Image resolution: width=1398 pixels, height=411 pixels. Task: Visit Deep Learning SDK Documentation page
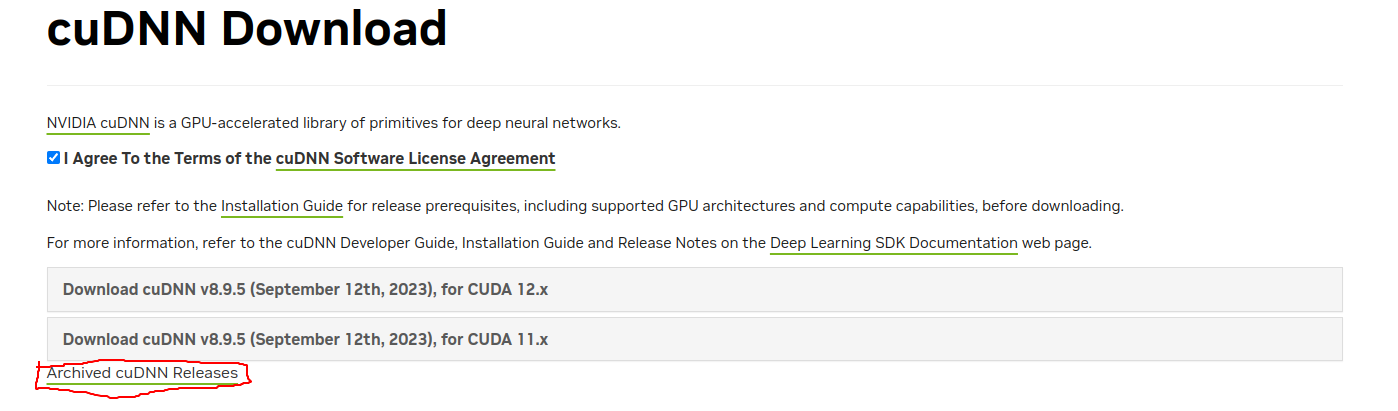tap(893, 243)
